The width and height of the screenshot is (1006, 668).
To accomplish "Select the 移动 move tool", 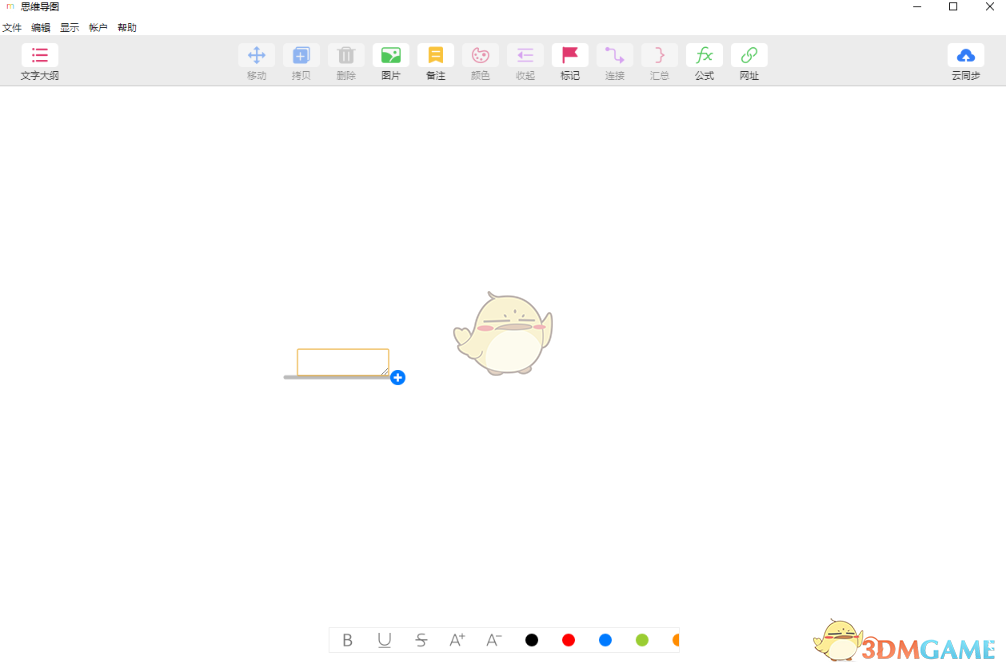I will 256,60.
